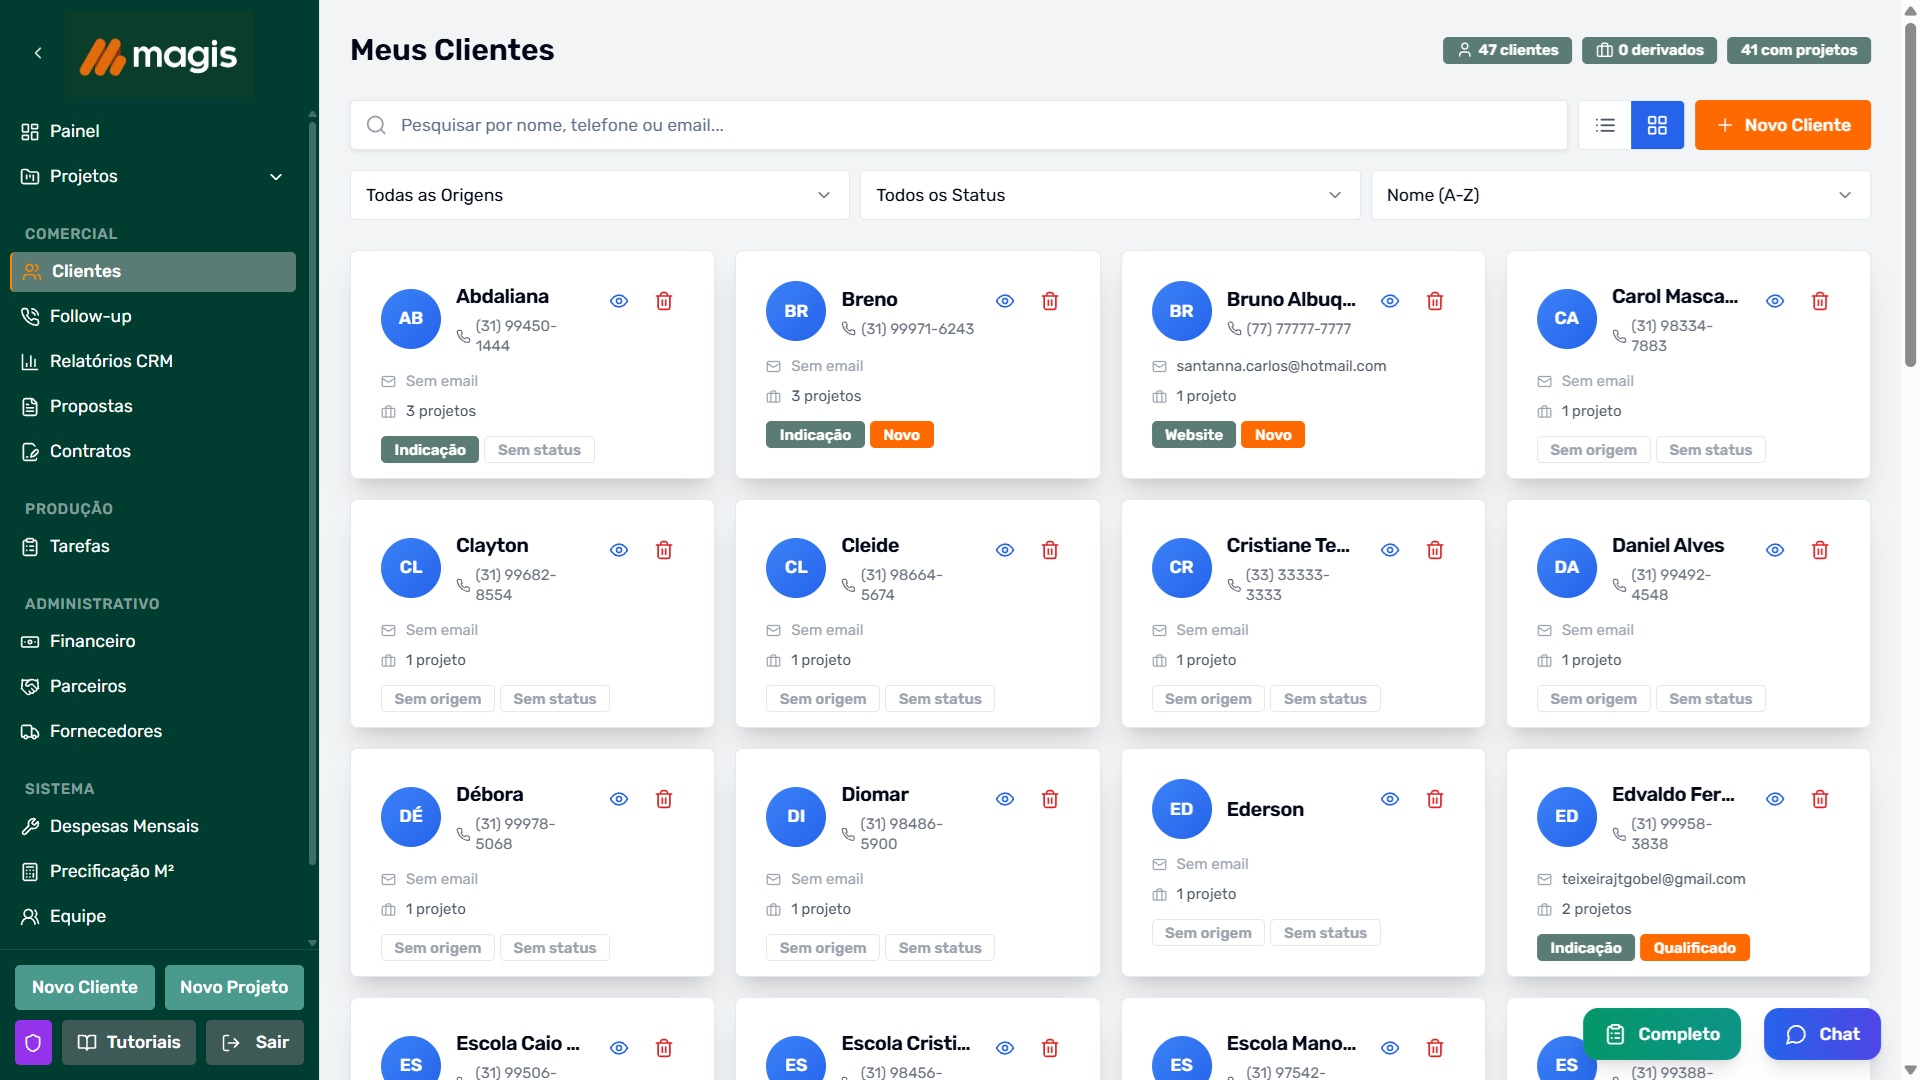Screen dimensions: 1920x1080
Task: Go to Financeiro section
Action: tap(92, 641)
